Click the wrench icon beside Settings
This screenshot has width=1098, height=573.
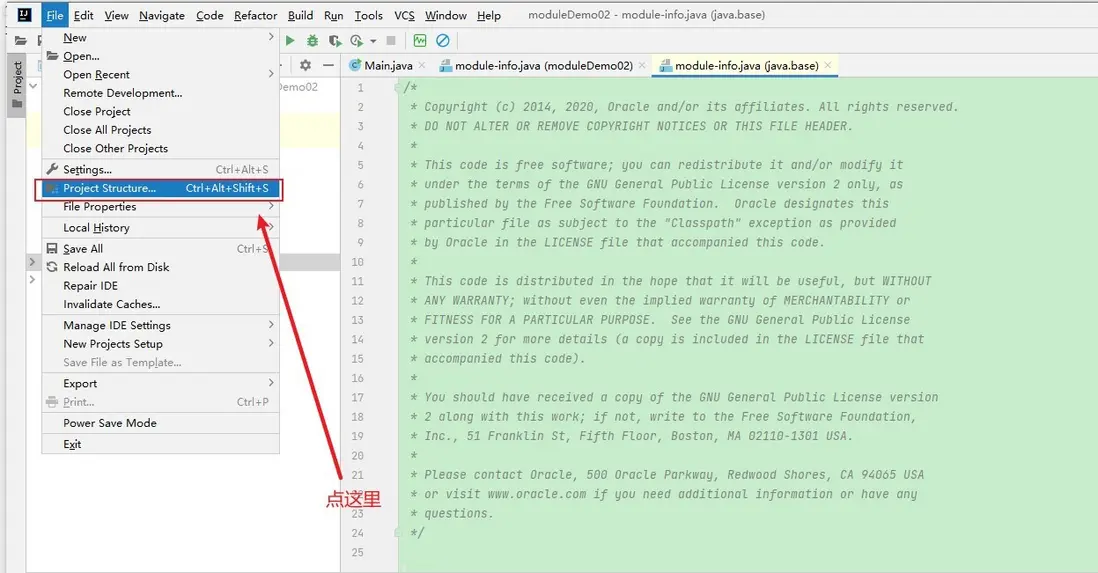[x=52, y=169]
